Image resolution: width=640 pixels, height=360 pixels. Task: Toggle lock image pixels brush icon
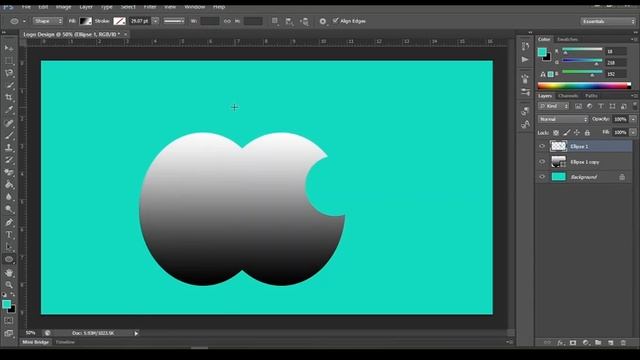tap(567, 133)
